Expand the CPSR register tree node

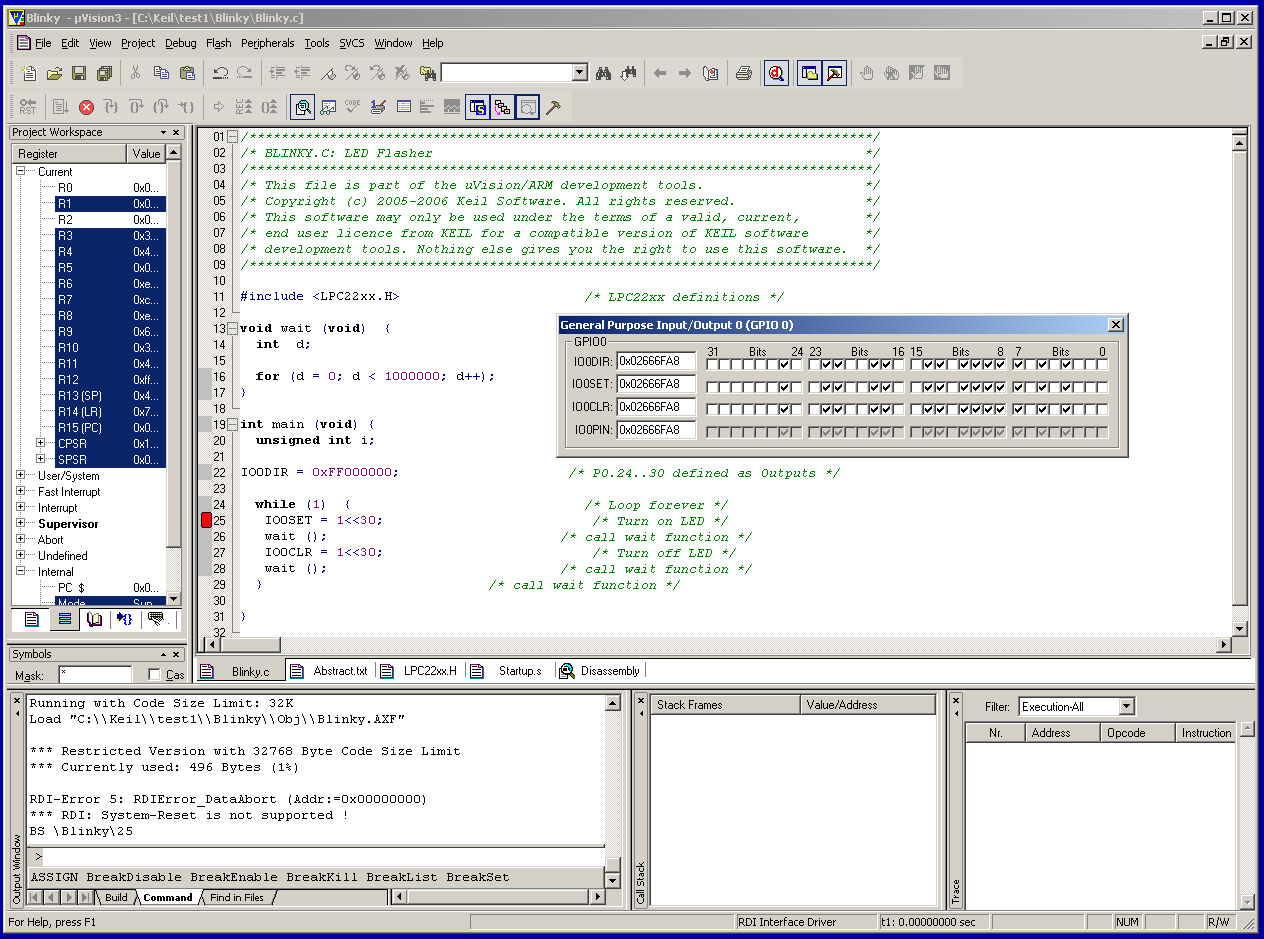(41, 443)
